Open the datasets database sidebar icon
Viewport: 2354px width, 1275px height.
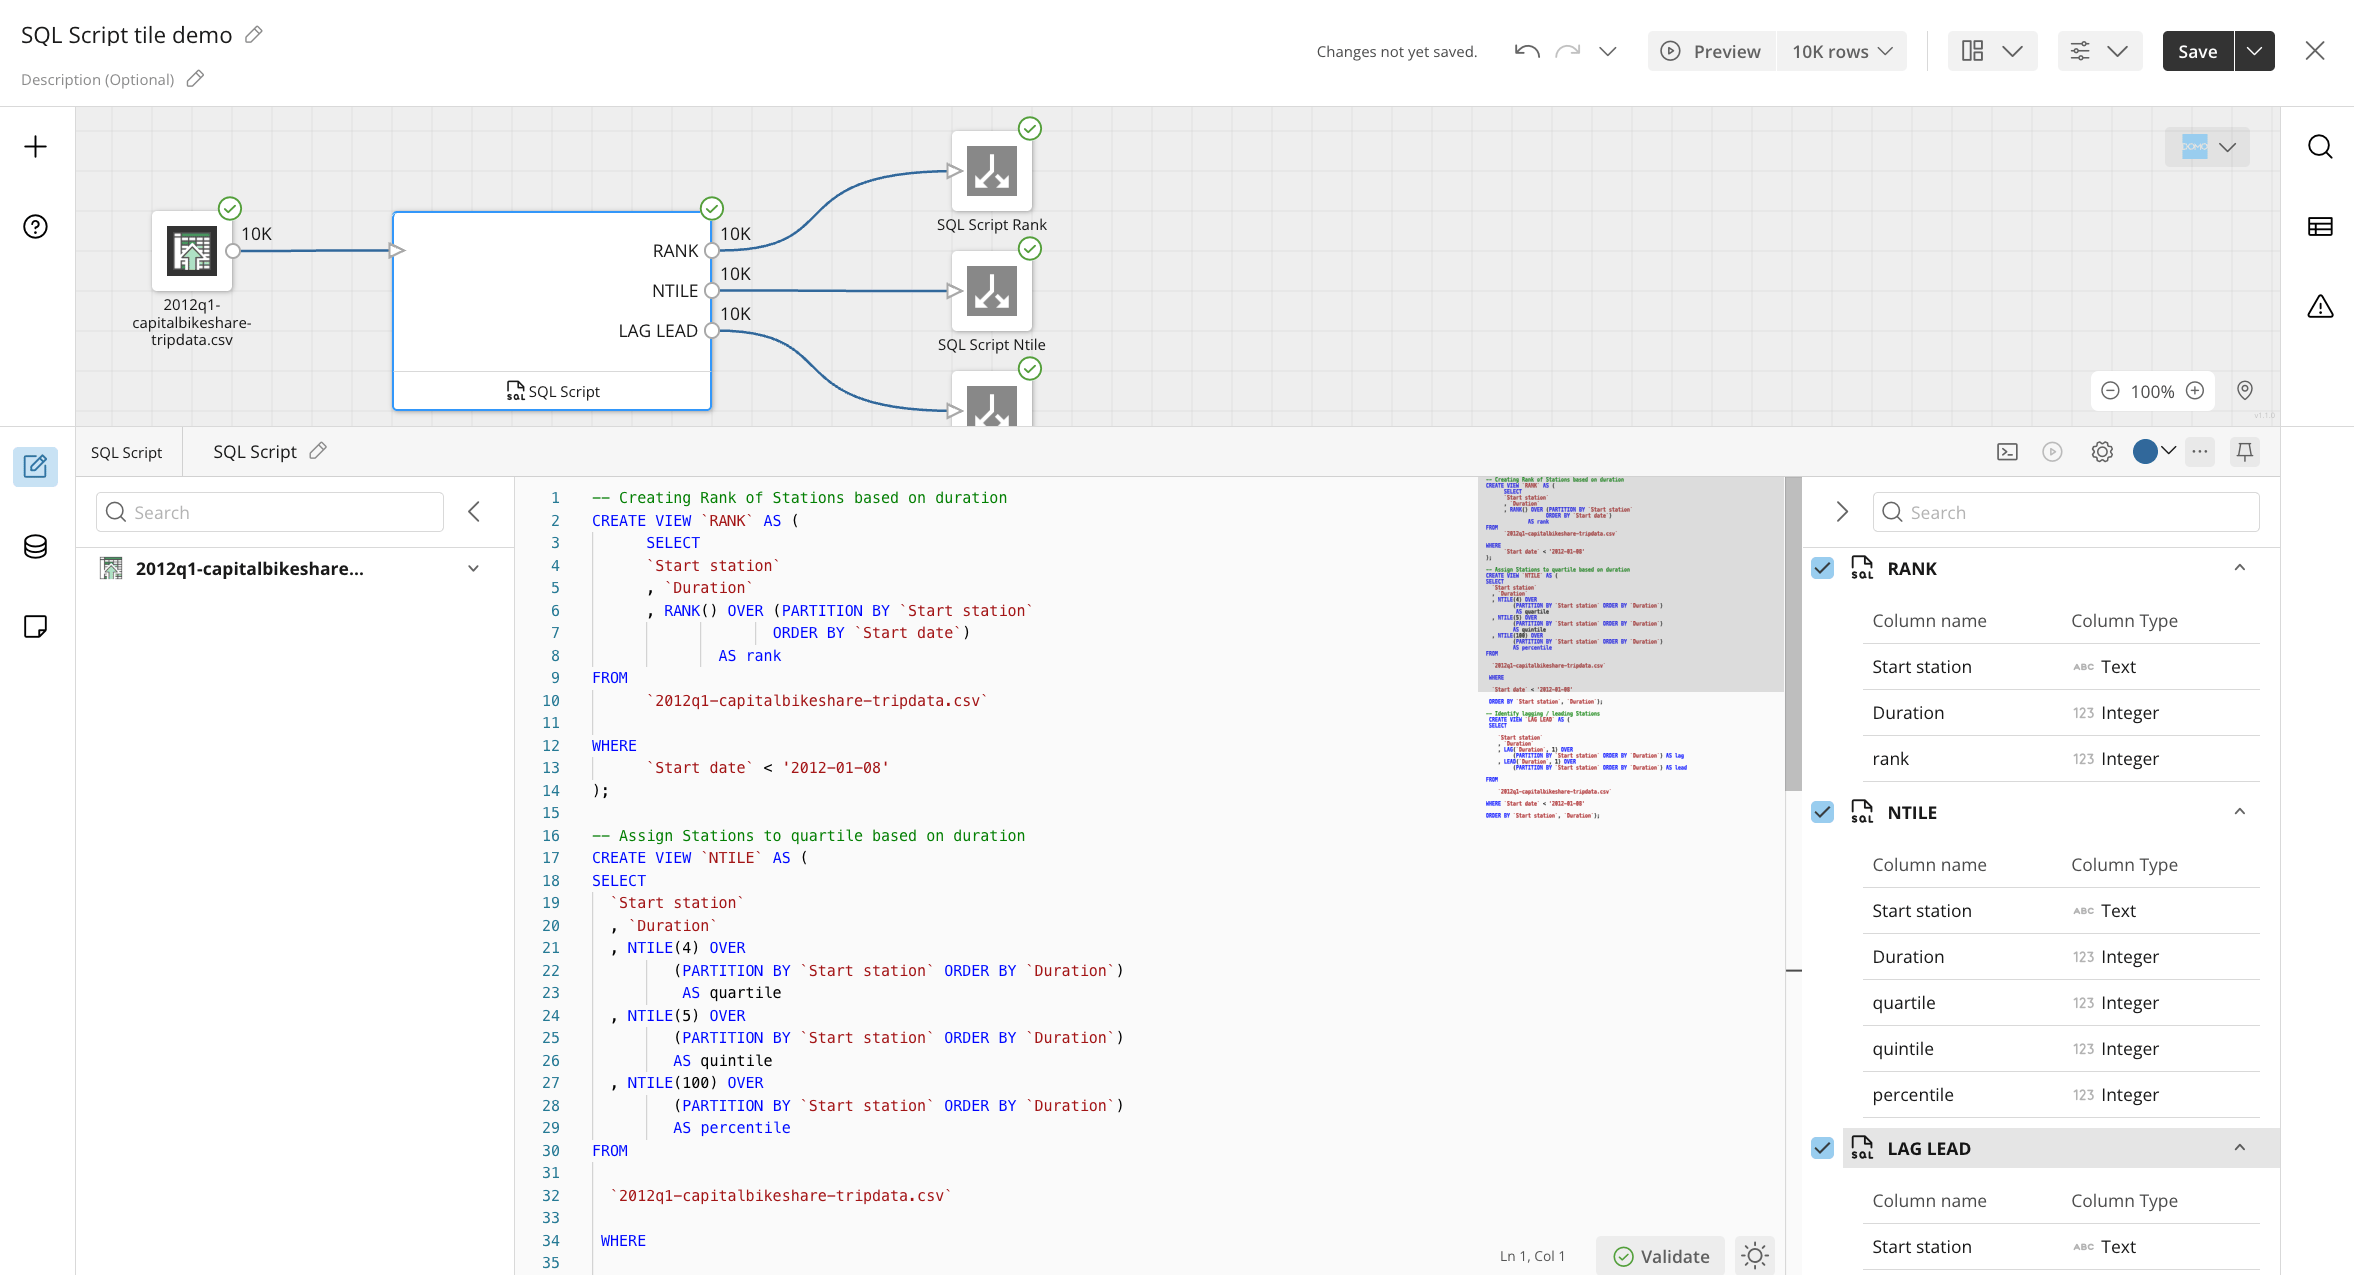click(x=35, y=547)
